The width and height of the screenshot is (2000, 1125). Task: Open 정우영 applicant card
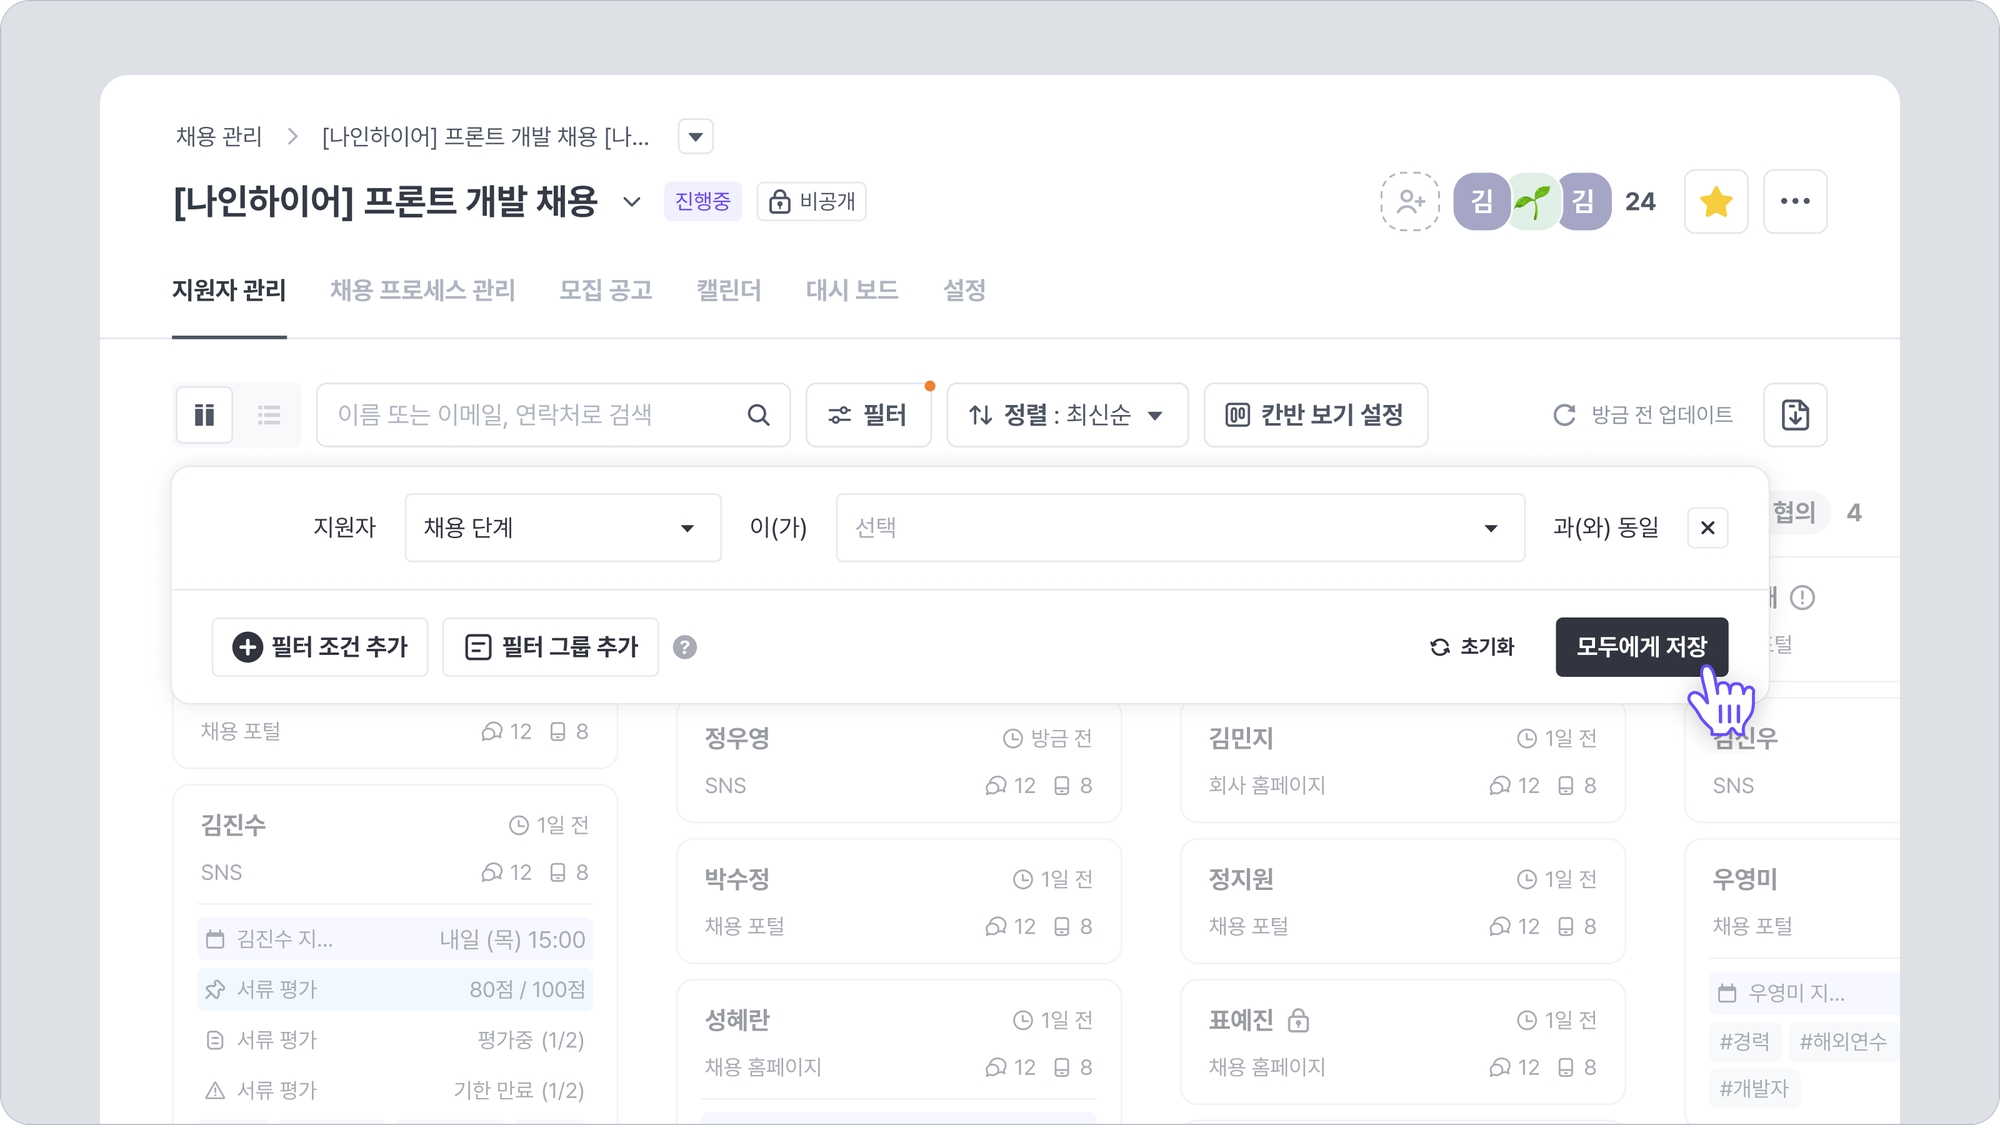pyautogui.click(x=899, y=761)
